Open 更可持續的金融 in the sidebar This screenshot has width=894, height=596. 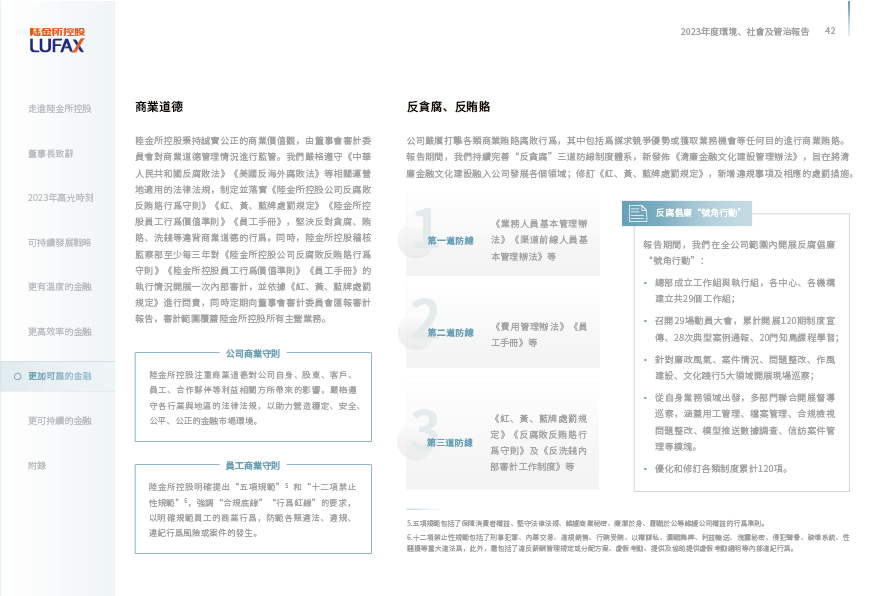[60, 421]
